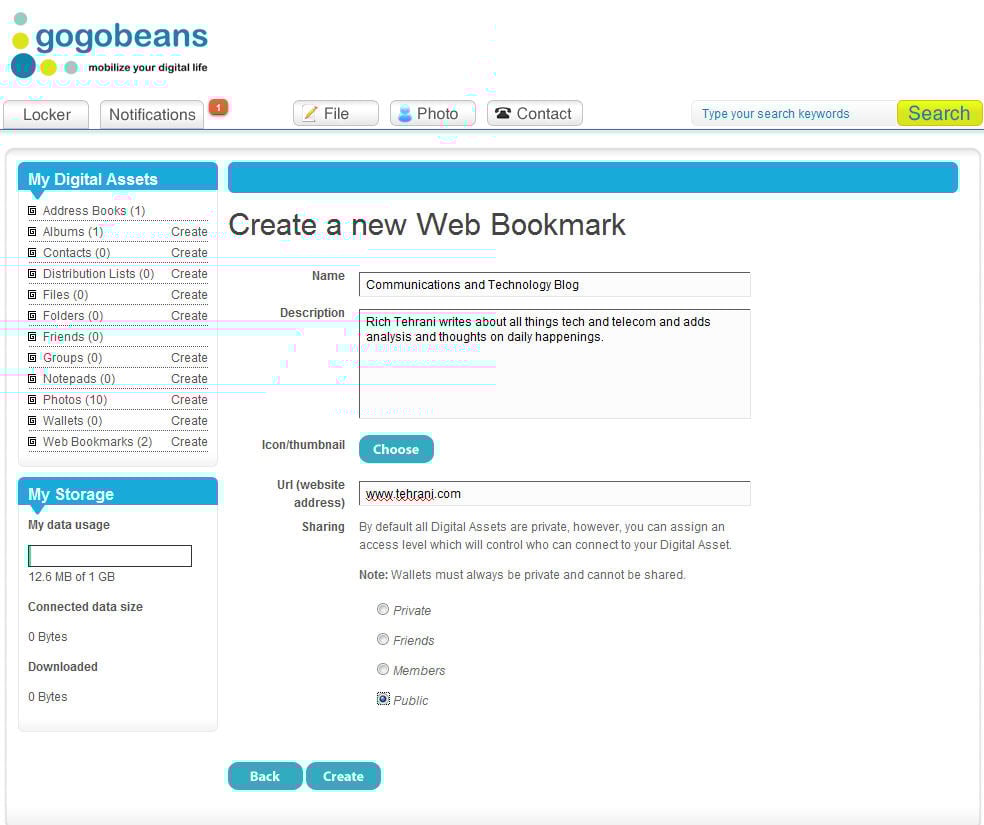Open the Locker tab
The image size is (984, 825).
pos(46,115)
